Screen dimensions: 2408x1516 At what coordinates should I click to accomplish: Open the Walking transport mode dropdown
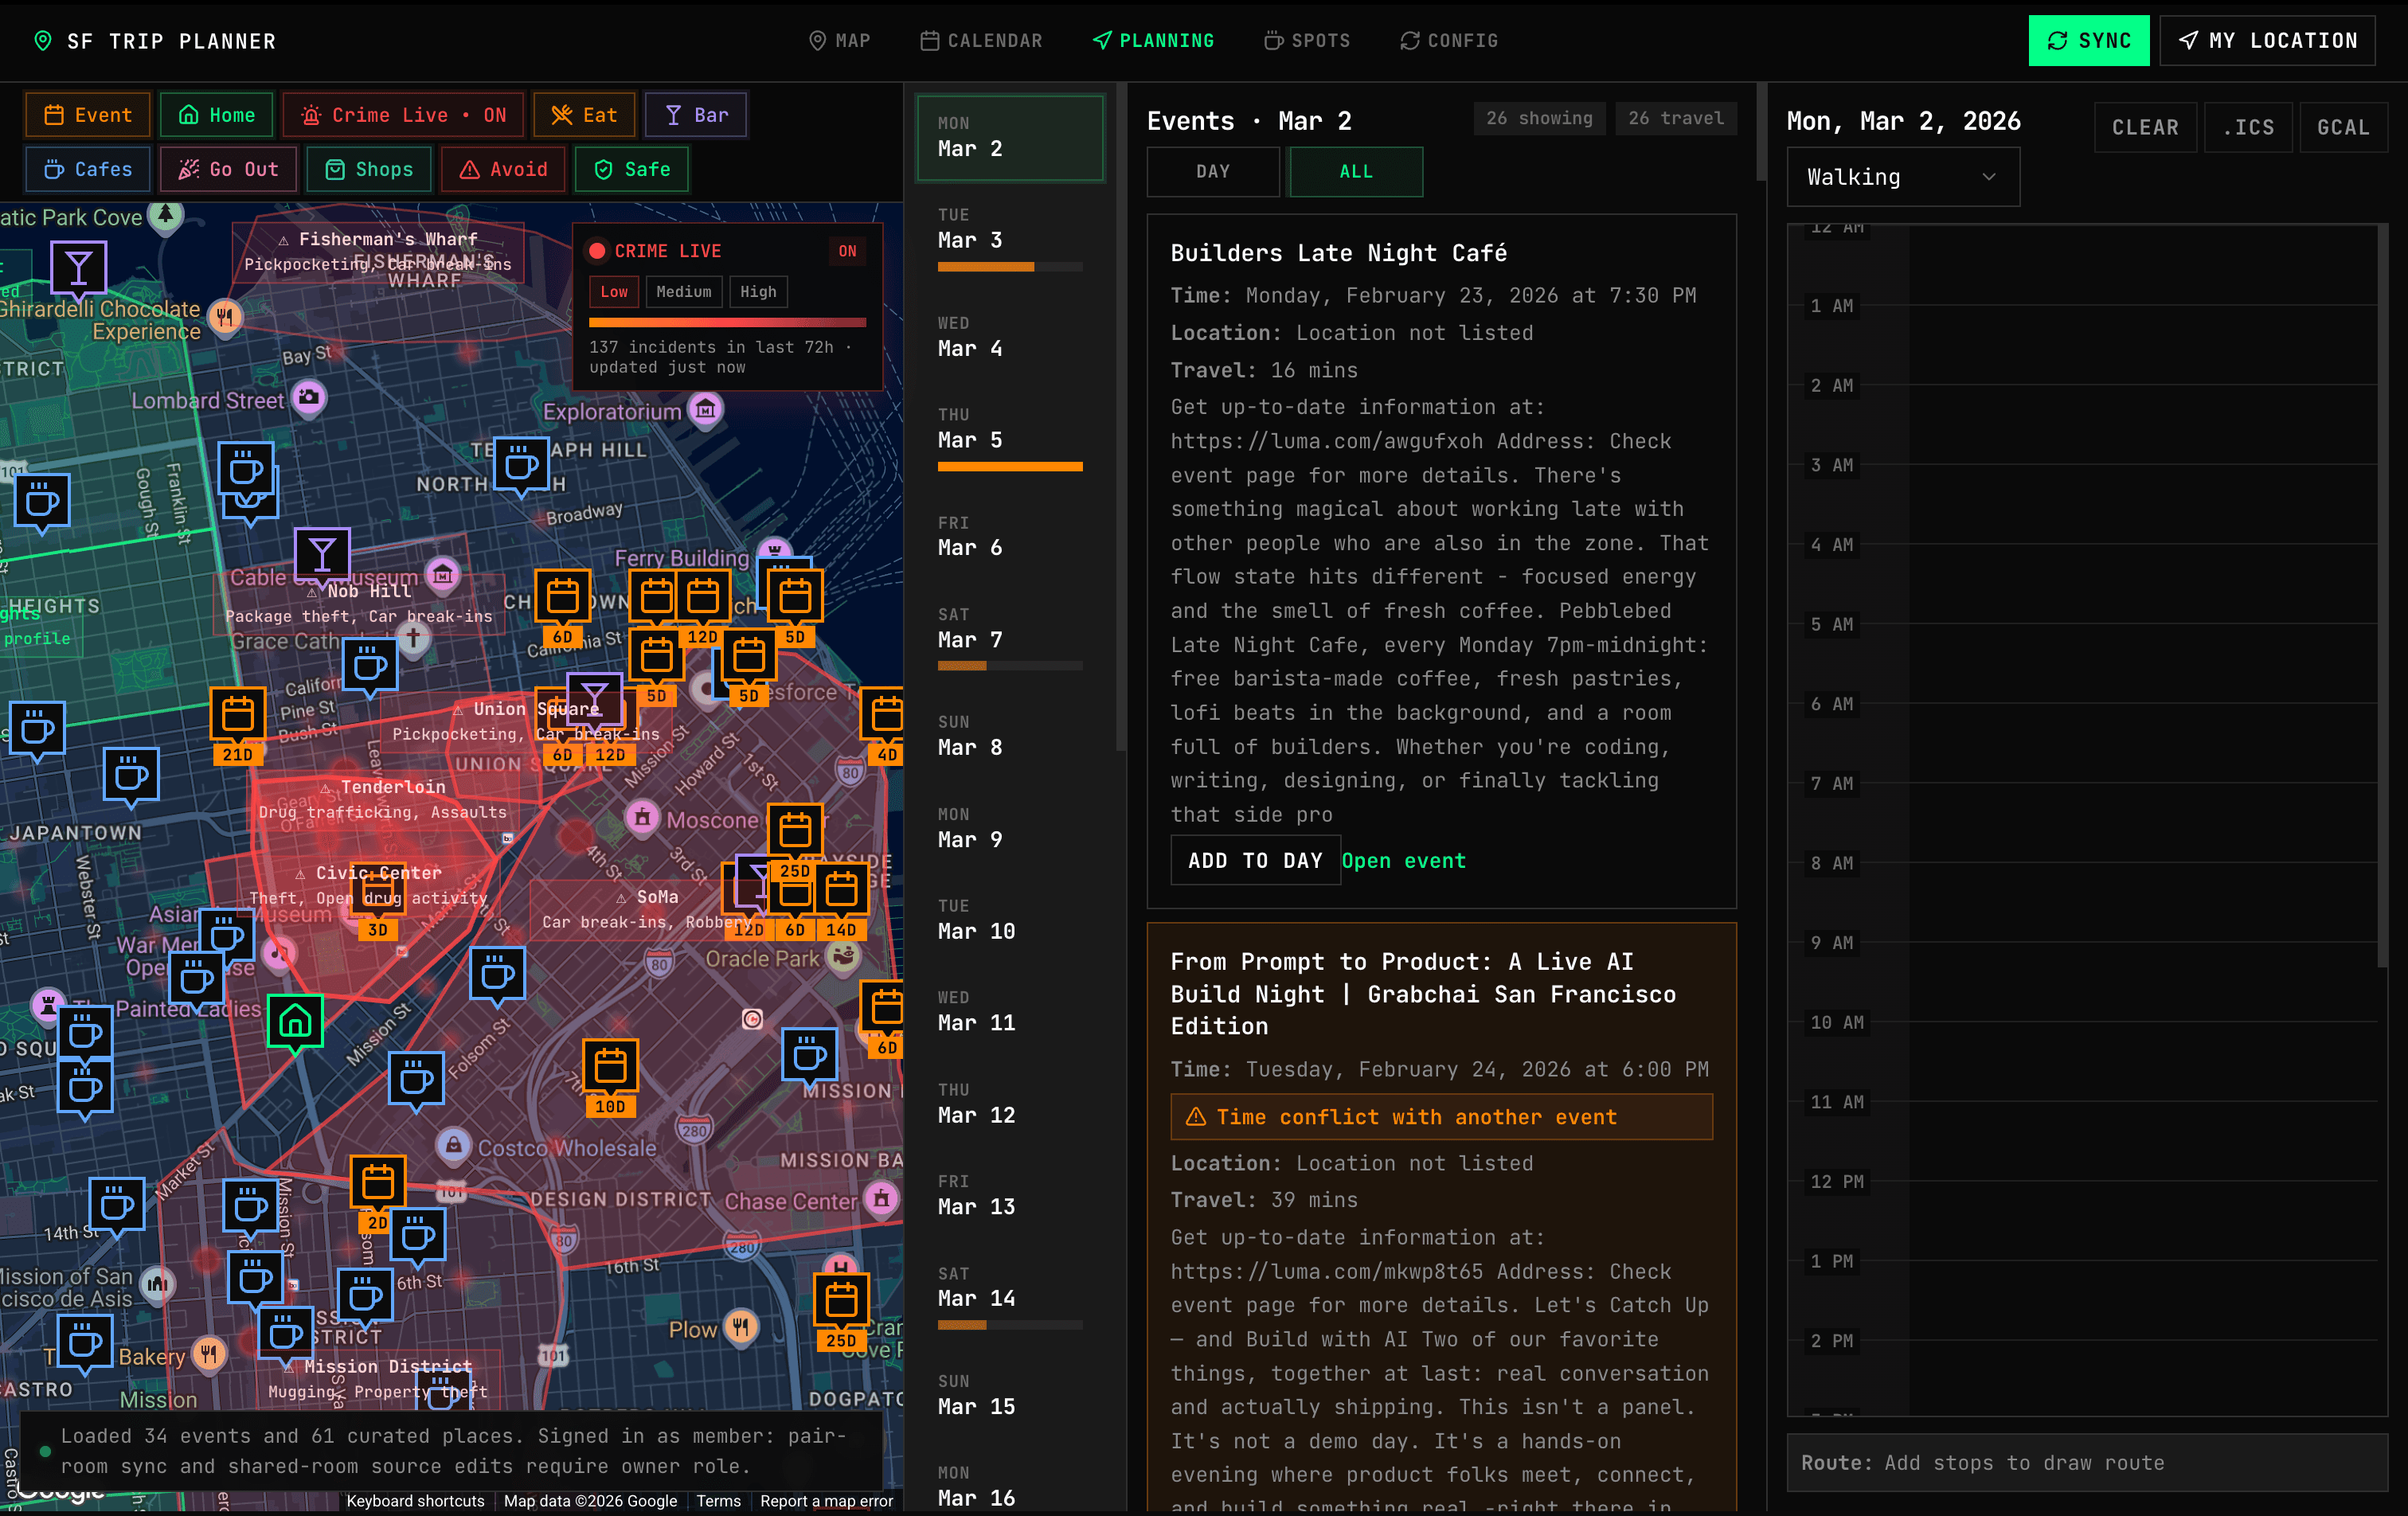[x=1902, y=176]
